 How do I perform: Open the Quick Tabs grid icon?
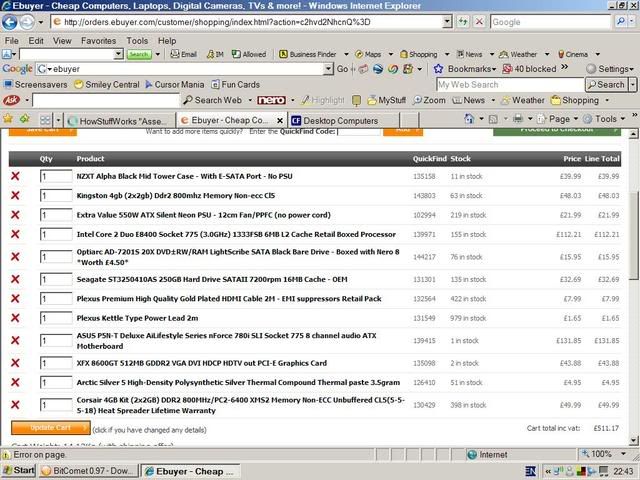[x=45, y=120]
